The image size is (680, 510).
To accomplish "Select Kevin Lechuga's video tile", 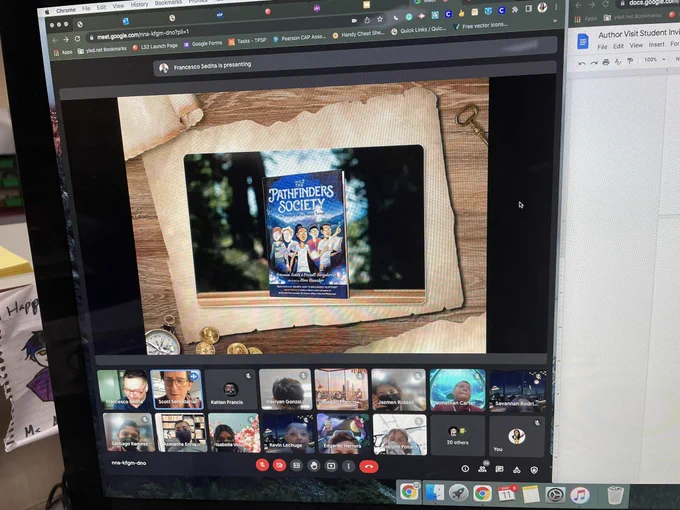I will pyautogui.click(x=288, y=433).
